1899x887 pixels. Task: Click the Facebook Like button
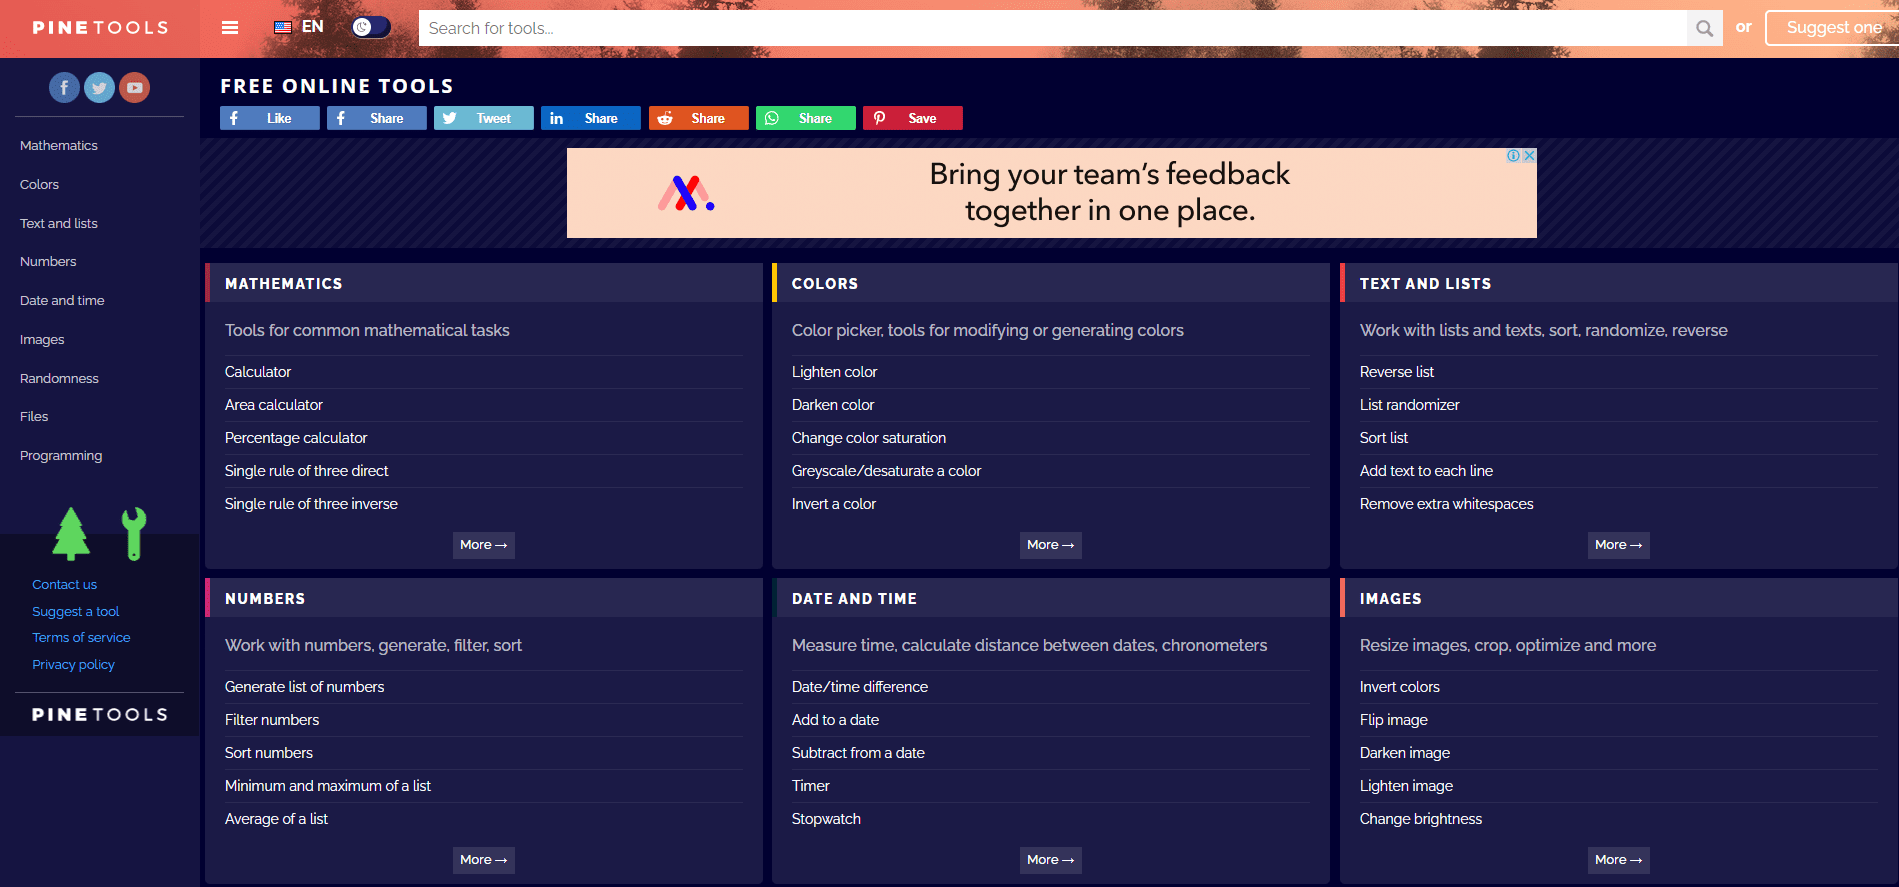[x=270, y=118]
